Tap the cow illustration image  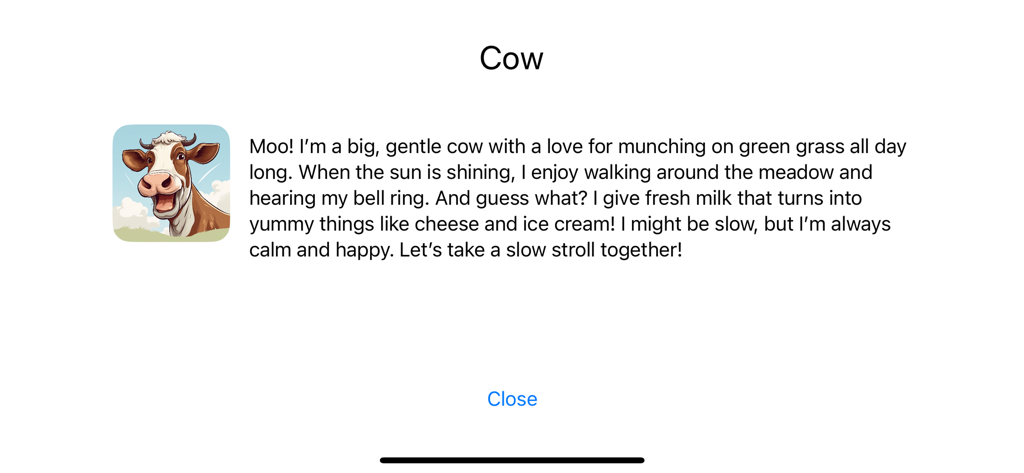point(171,183)
